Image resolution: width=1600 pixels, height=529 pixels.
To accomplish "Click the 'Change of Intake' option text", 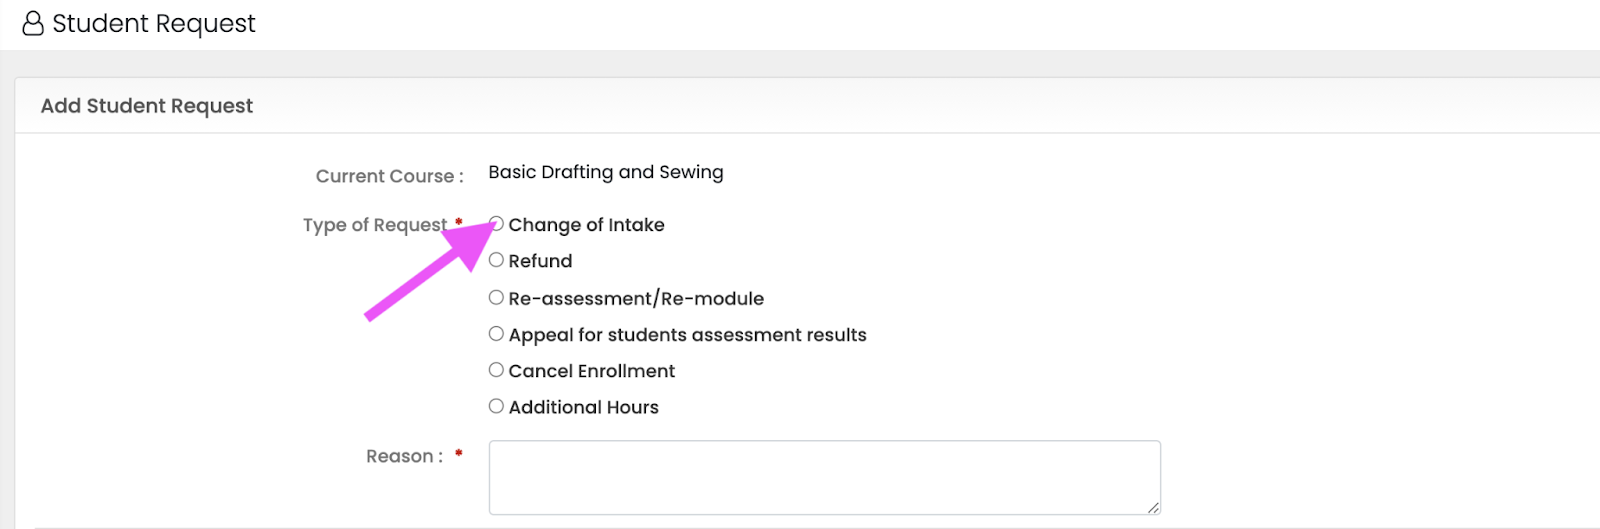I will (x=586, y=225).
